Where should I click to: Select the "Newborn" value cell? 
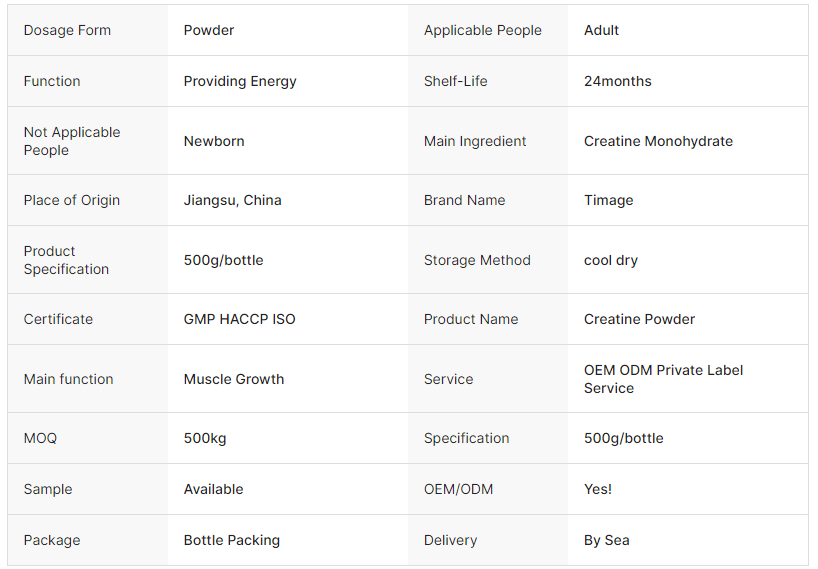(214, 141)
